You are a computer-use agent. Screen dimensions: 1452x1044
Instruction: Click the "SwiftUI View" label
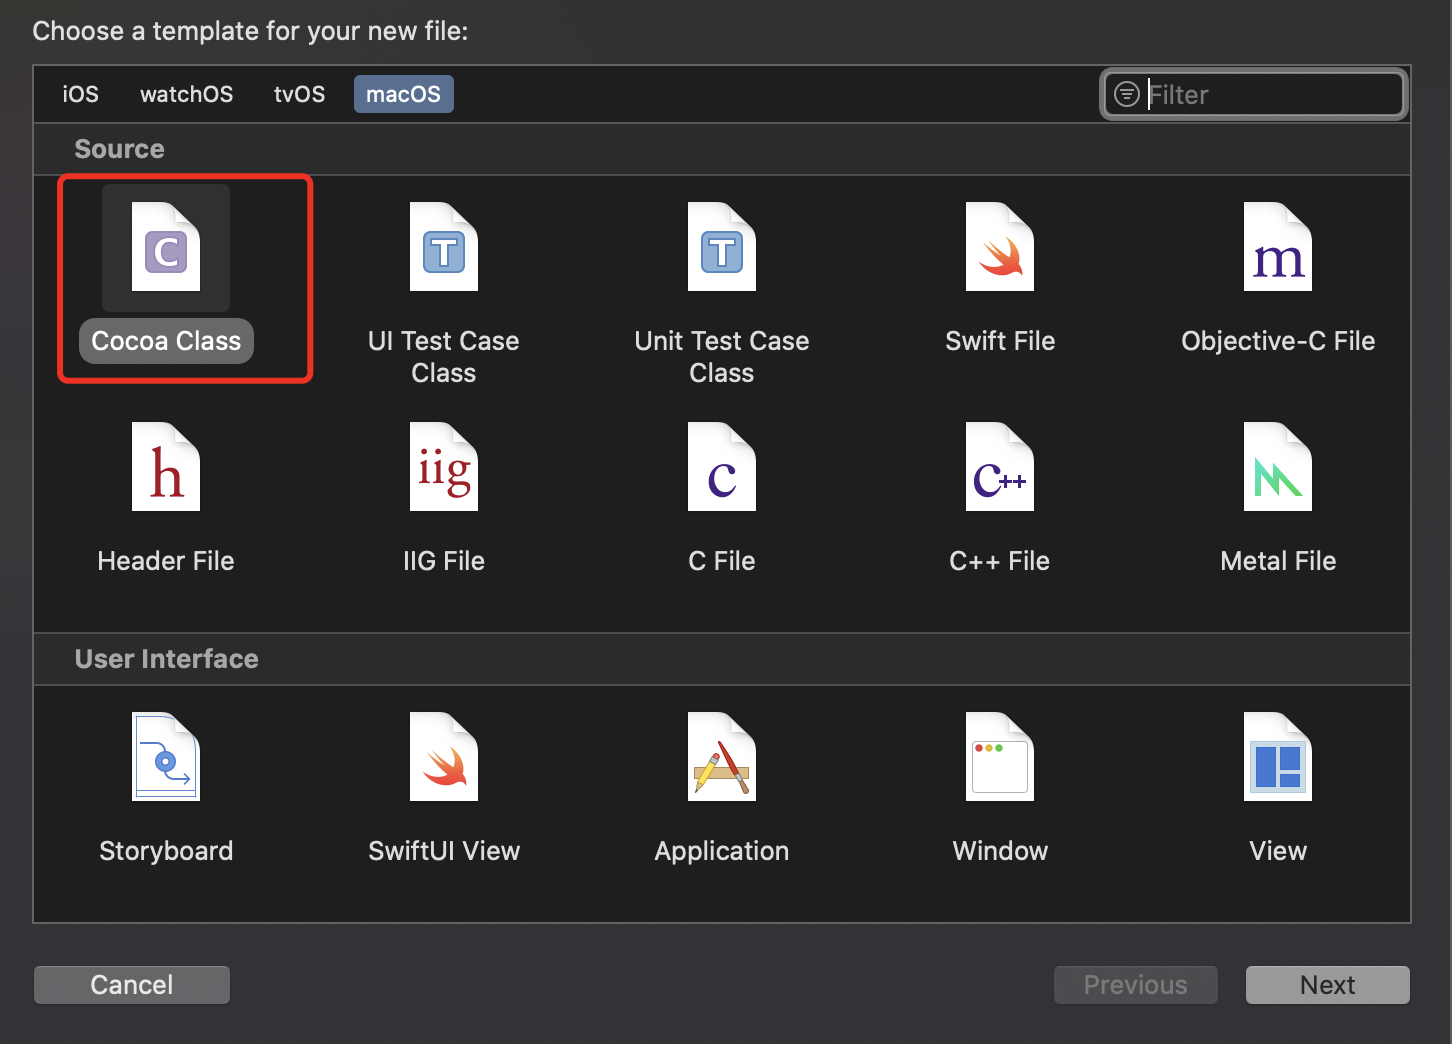444,851
